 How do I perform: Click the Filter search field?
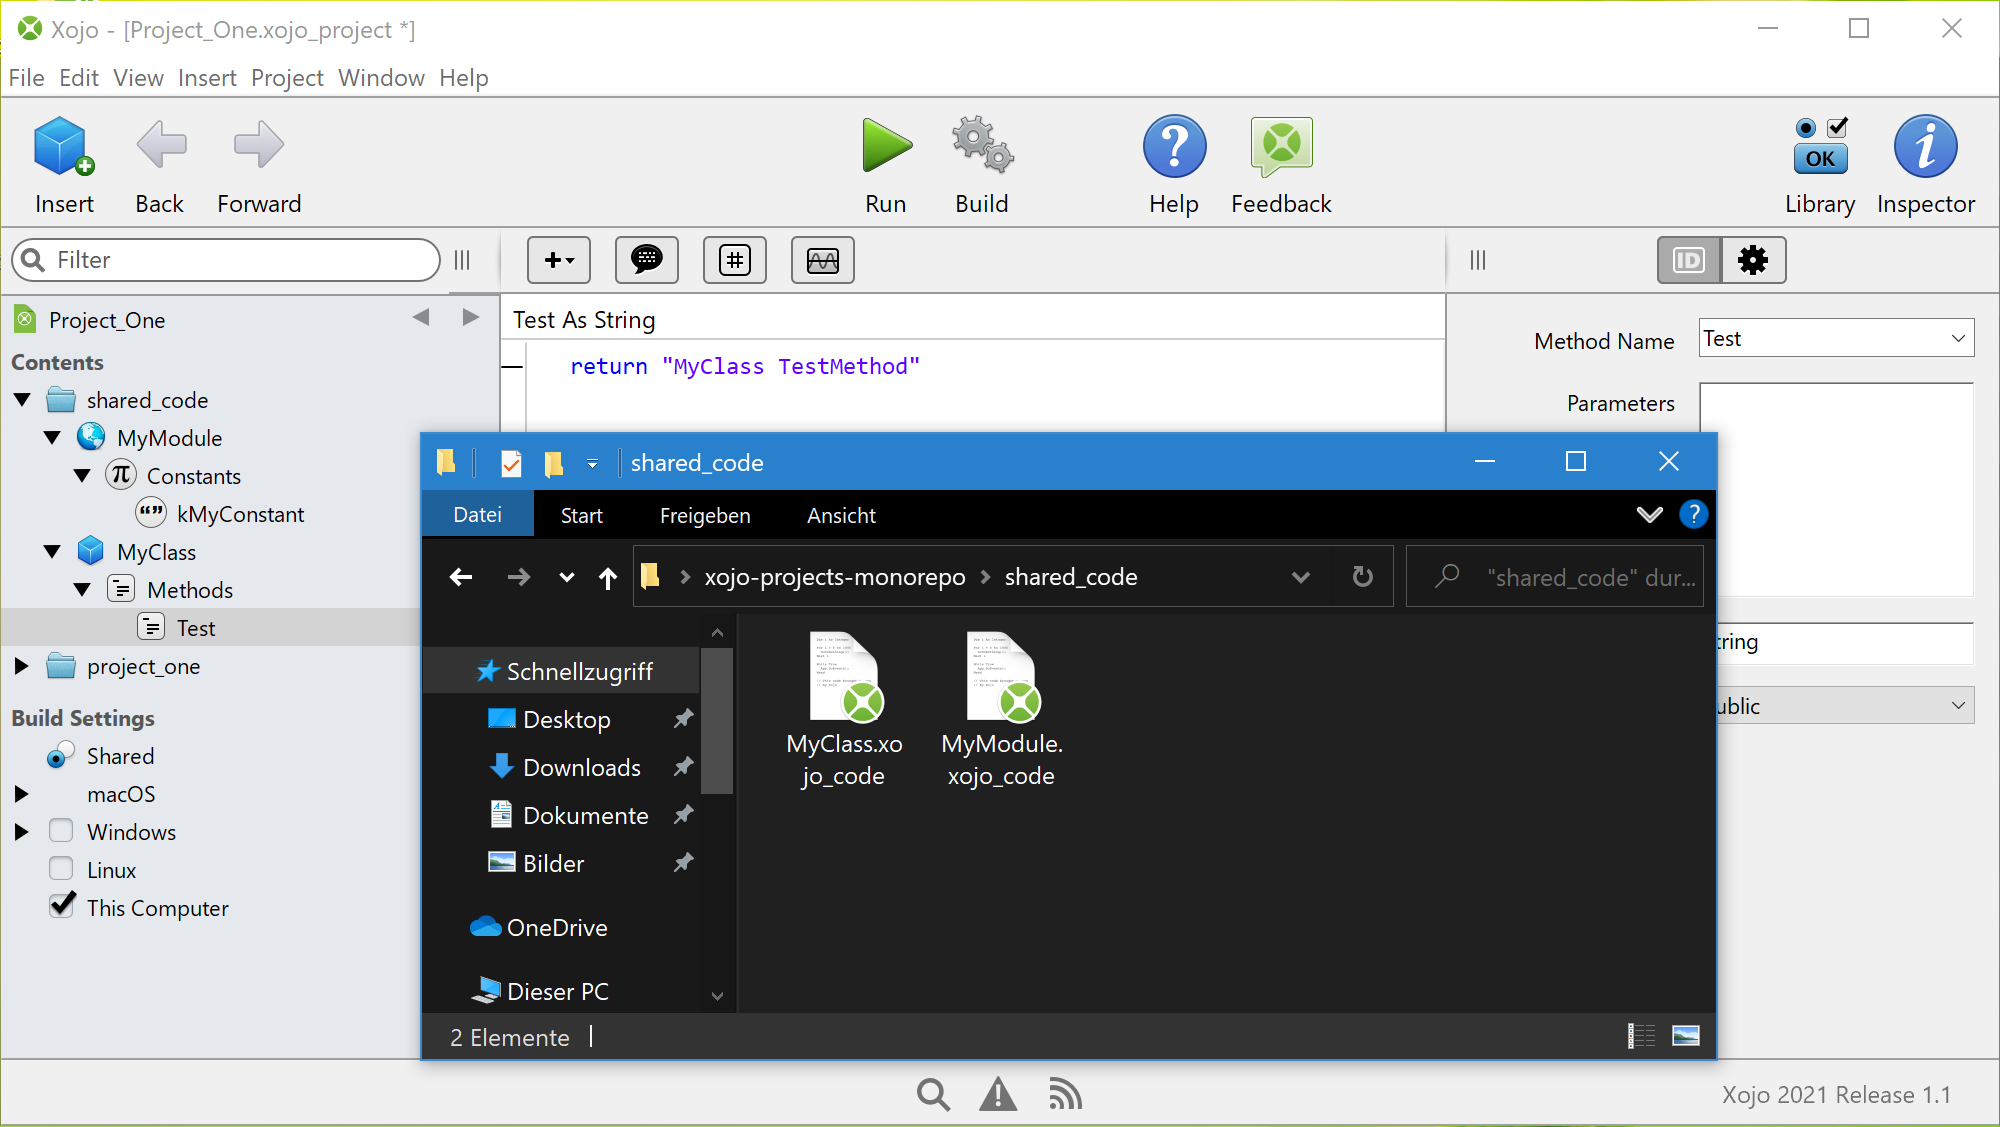(x=226, y=260)
